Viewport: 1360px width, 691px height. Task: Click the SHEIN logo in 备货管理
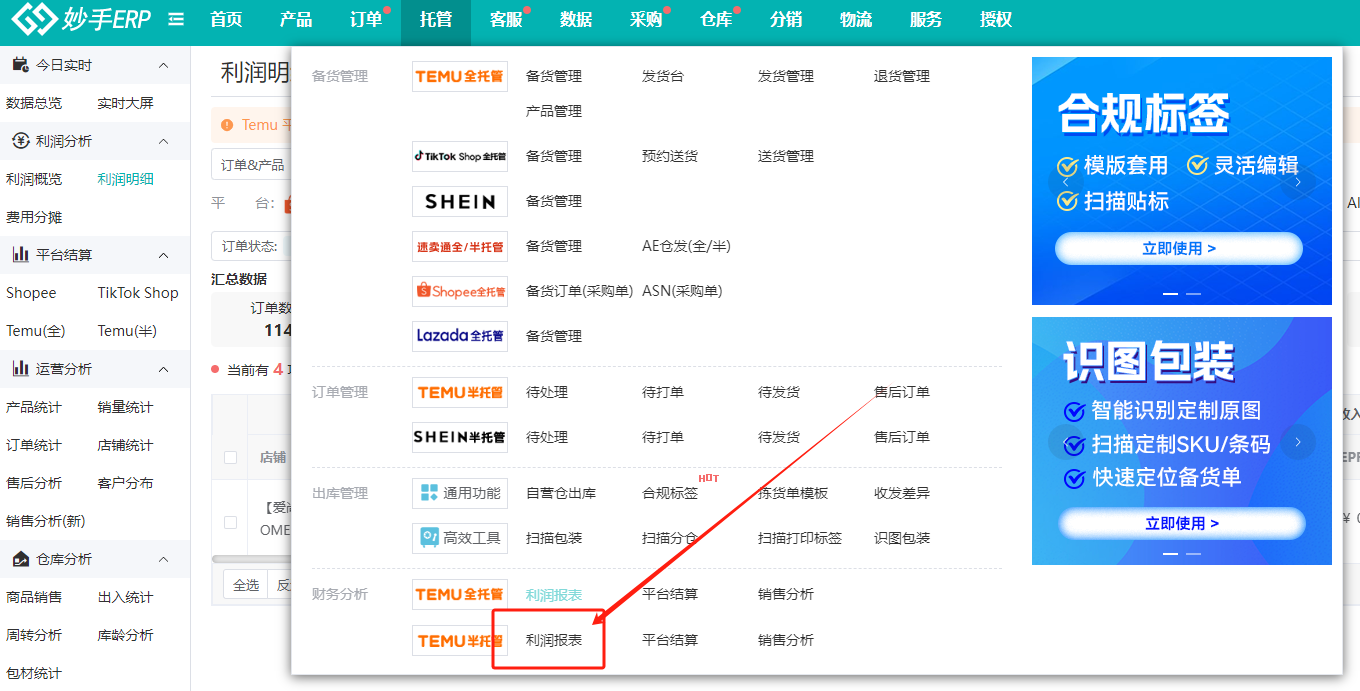pyautogui.click(x=460, y=201)
